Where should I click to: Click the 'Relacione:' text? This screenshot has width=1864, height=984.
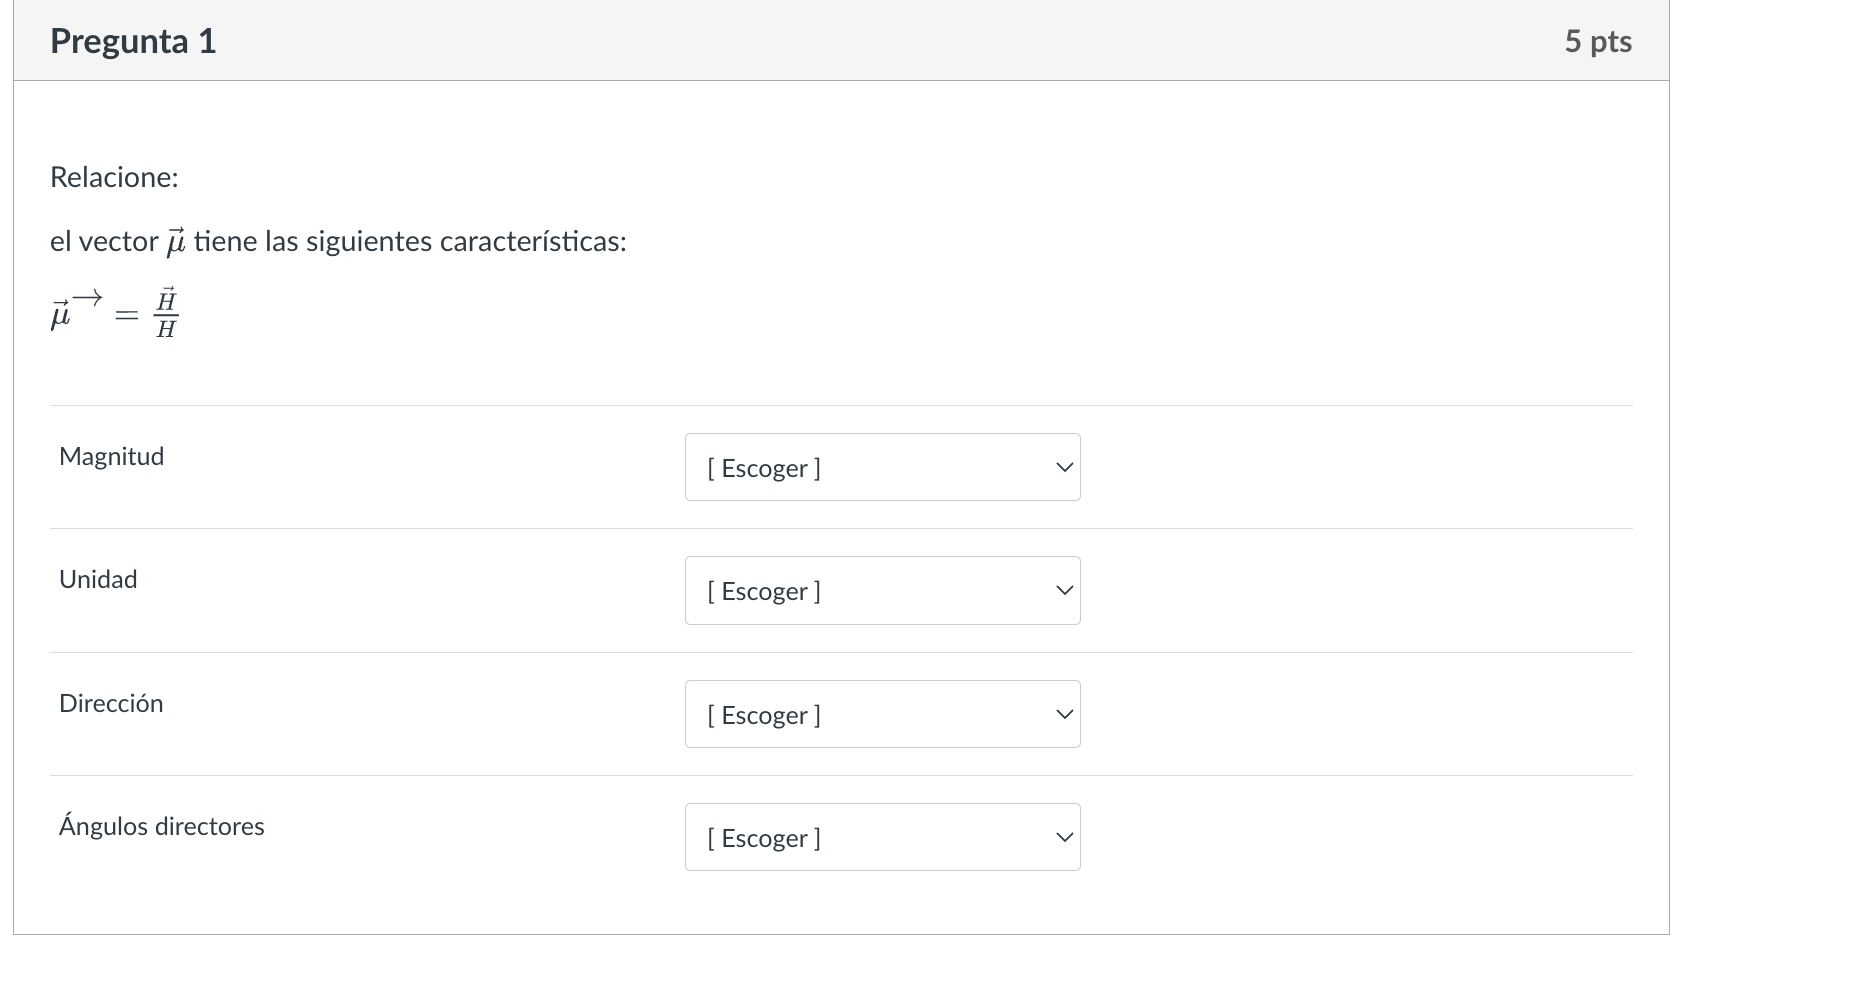114,177
